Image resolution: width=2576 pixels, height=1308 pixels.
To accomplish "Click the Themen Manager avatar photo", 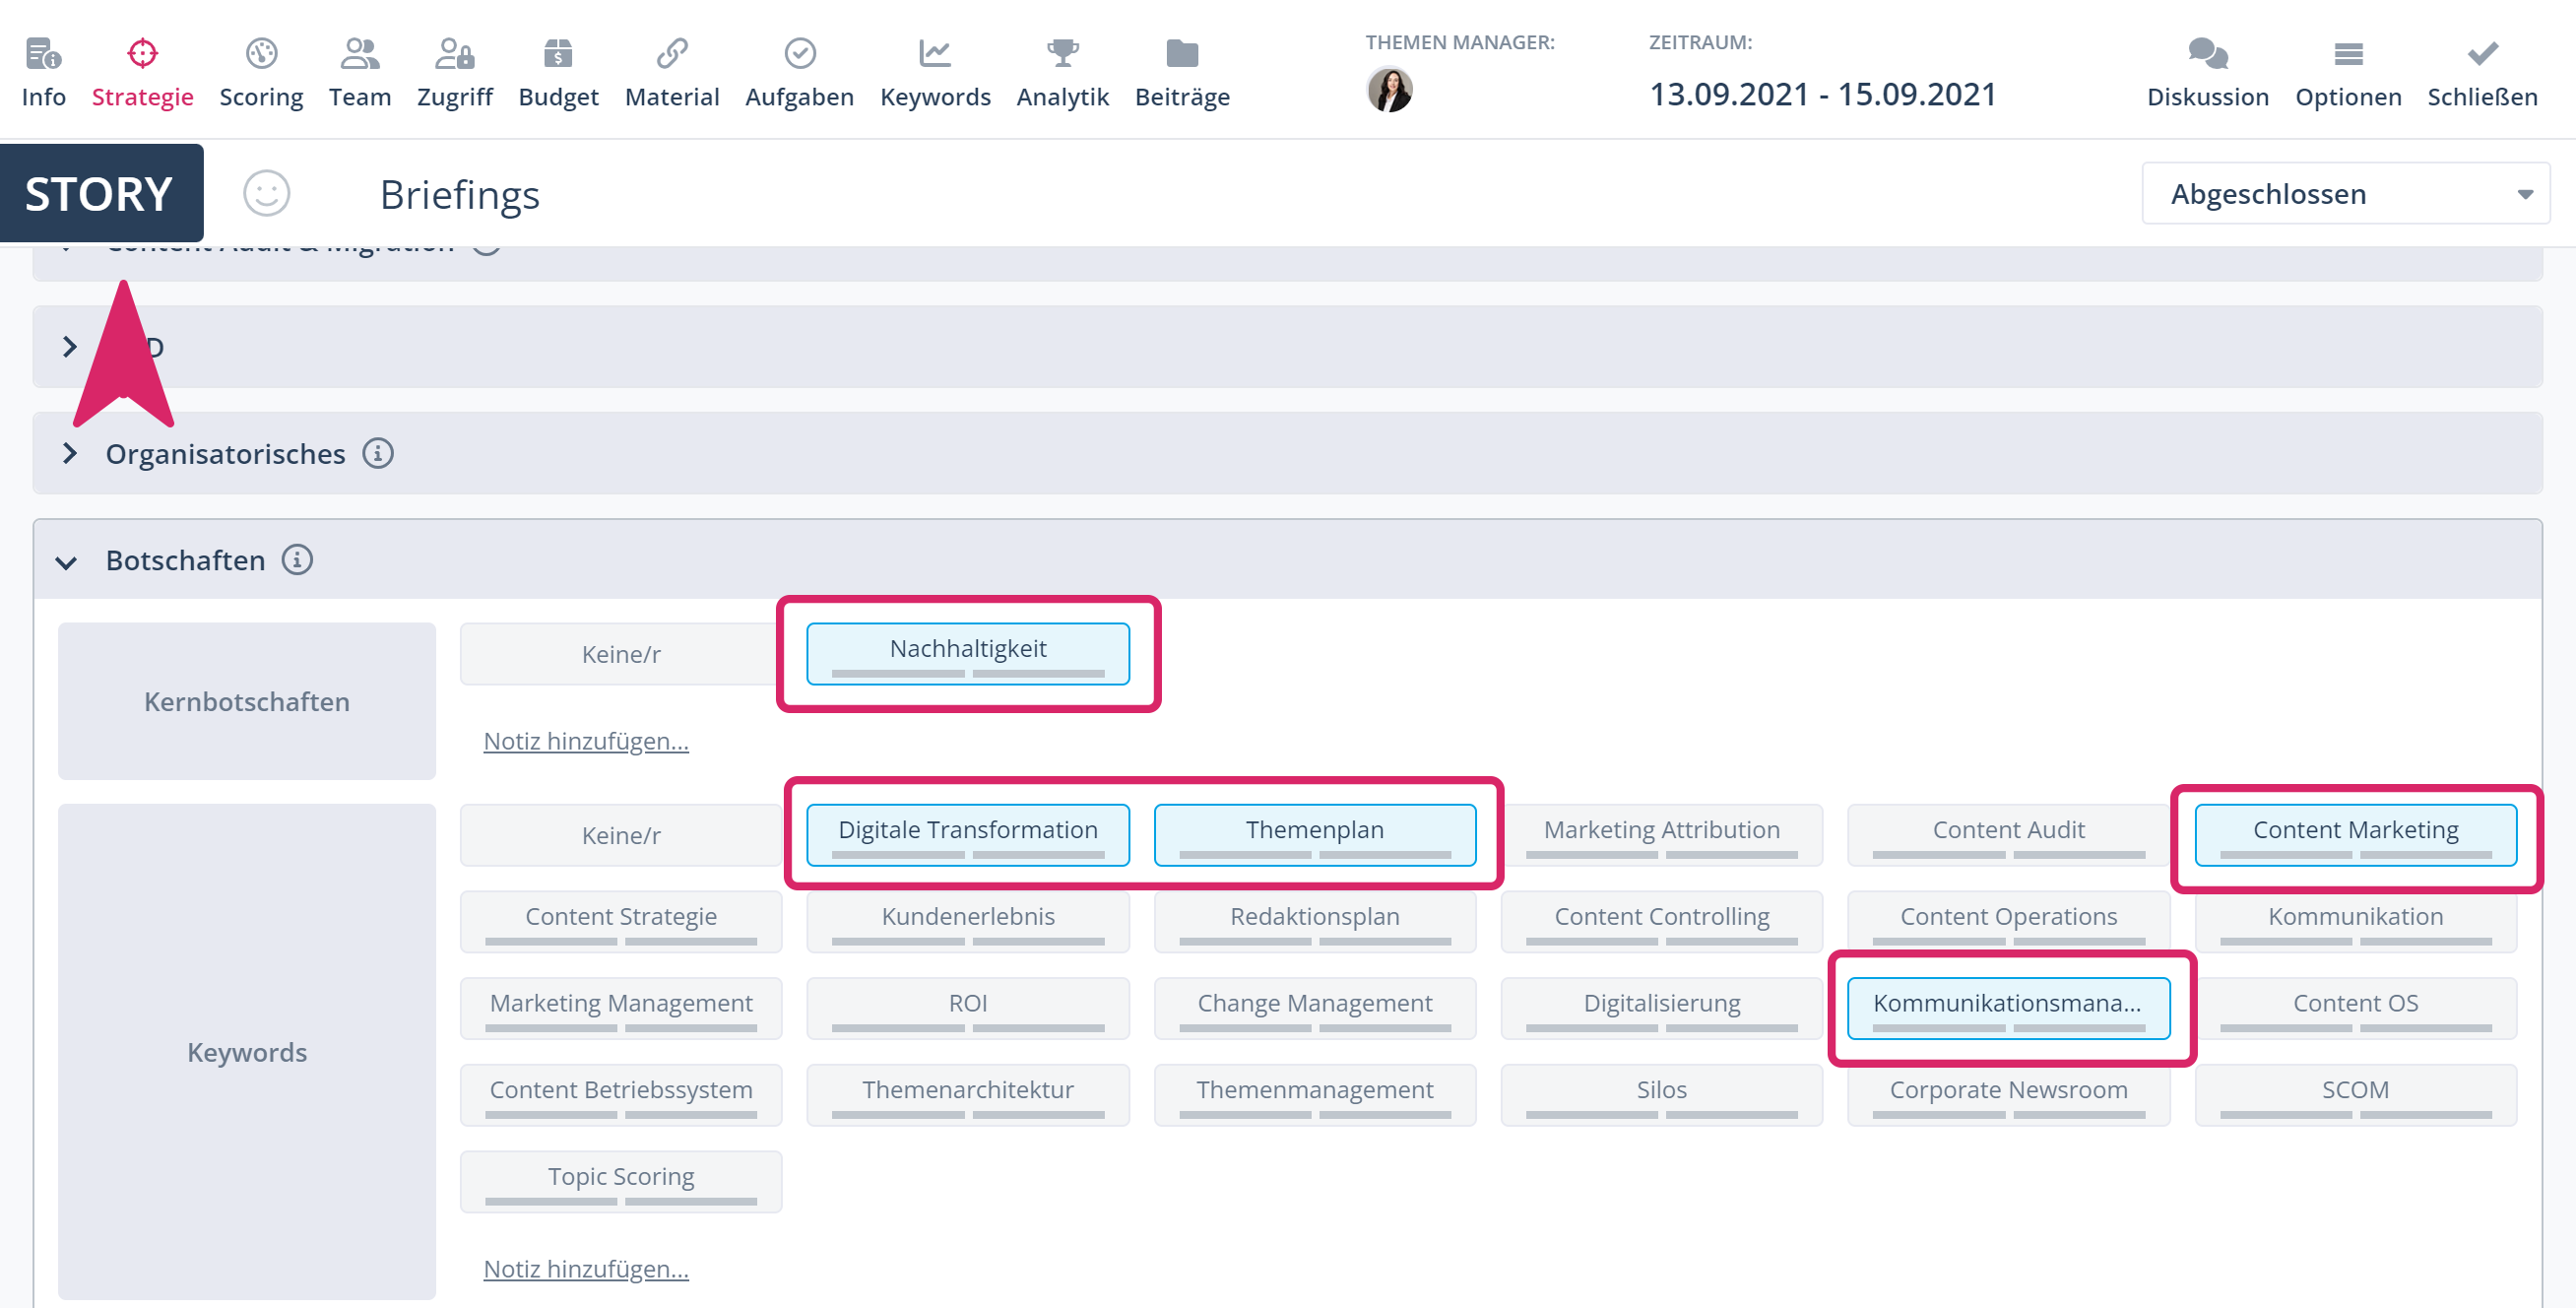I will pyautogui.click(x=1389, y=90).
